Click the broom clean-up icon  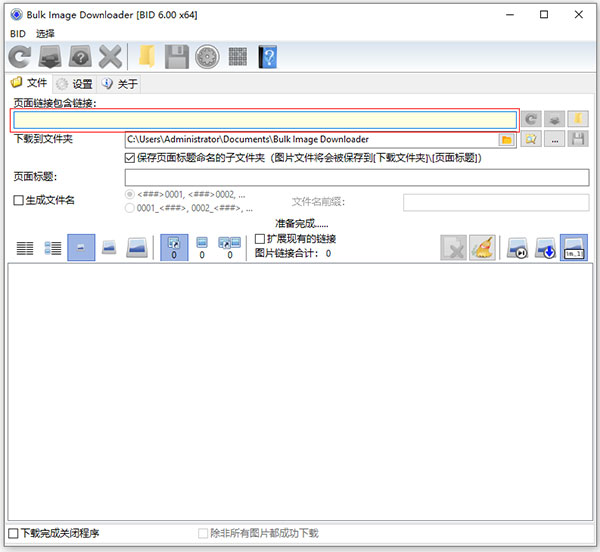coord(482,248)
